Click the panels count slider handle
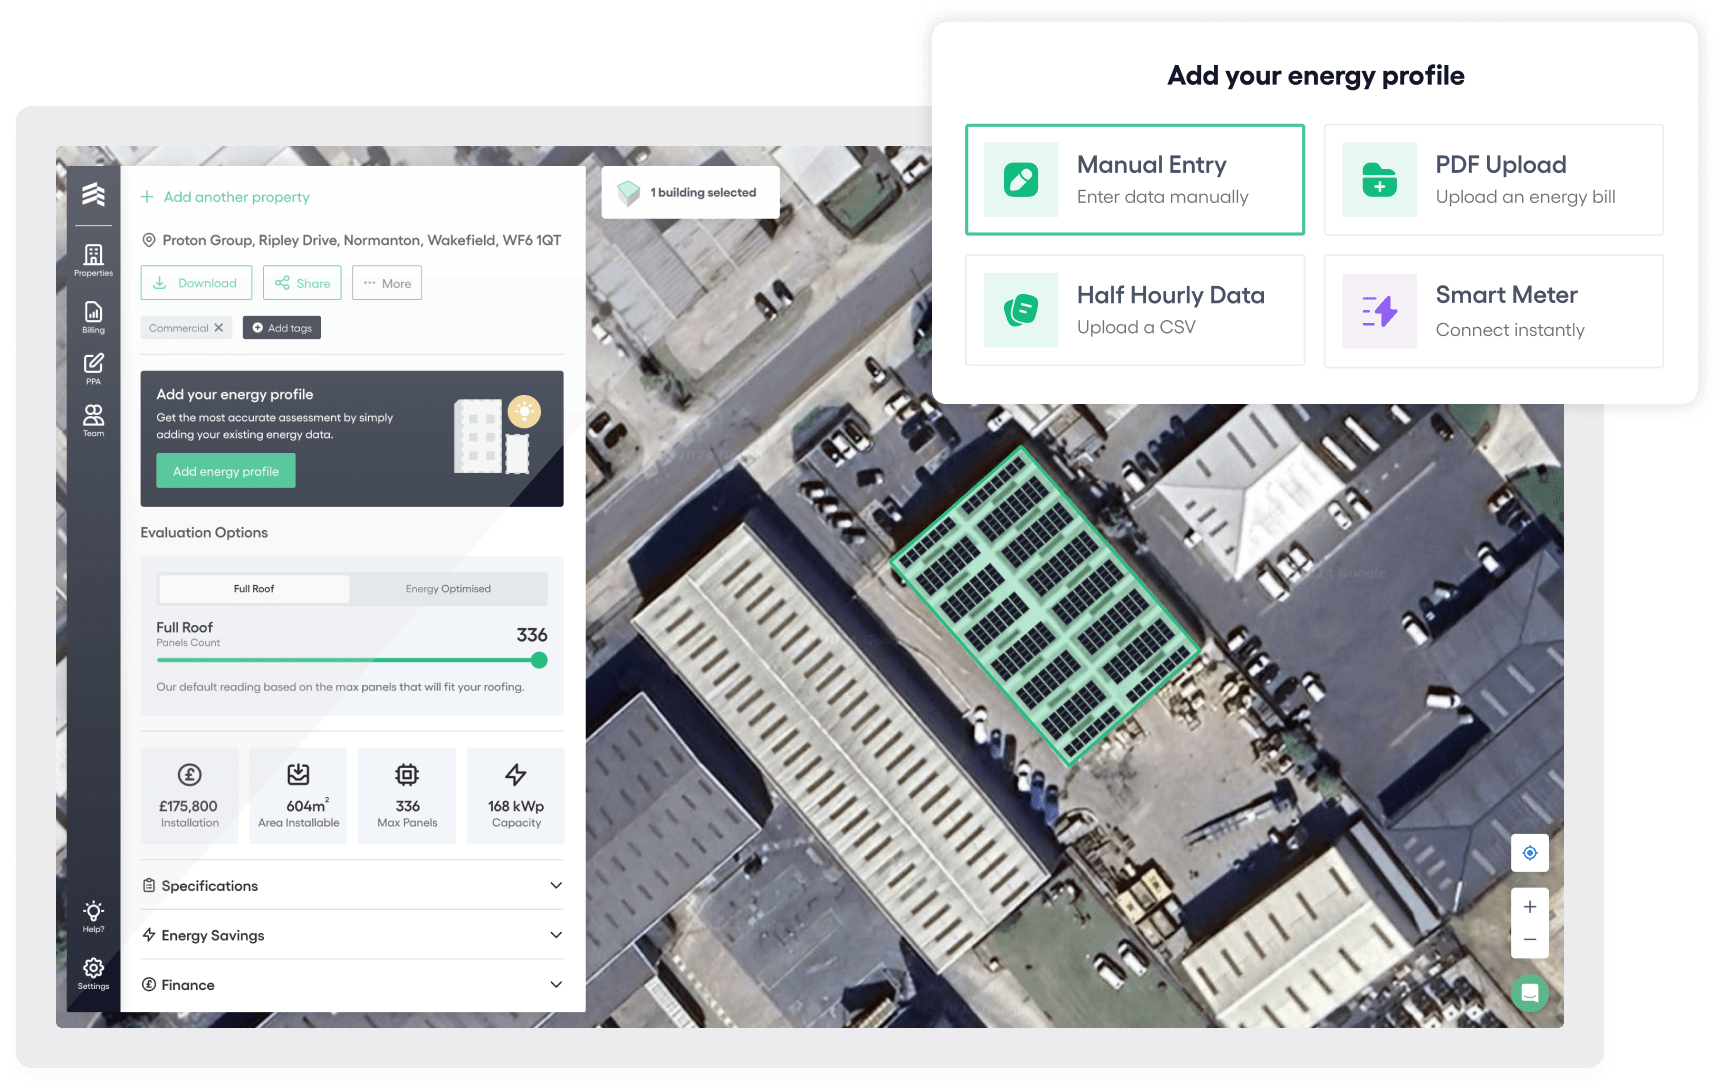The width and height of the screenshot is (1719, 1092). point(539,660)
